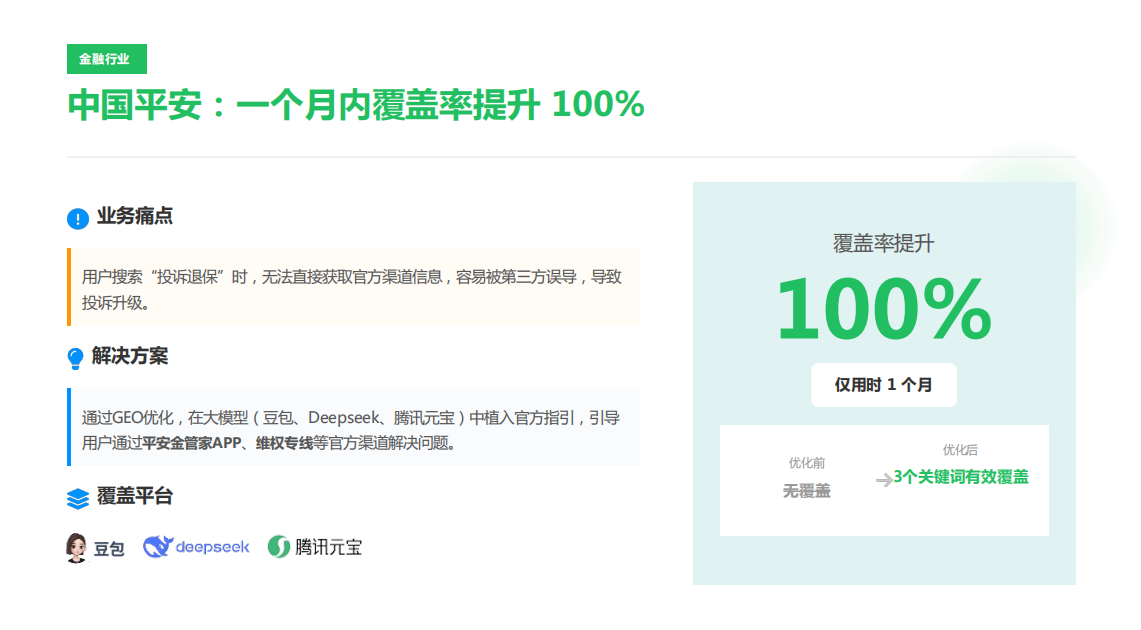Viewport: 1141px width, 630px height.
Task: Click the bold 平安金管家APP text
Action: (193, 444)
